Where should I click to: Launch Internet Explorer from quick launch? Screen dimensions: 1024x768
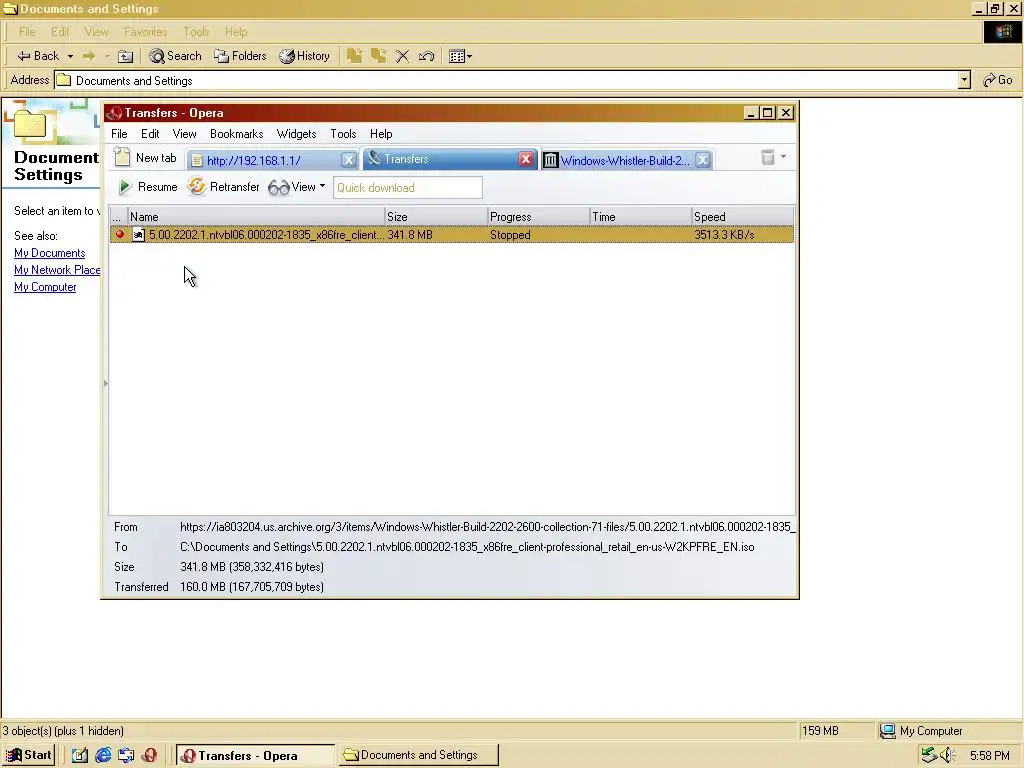(x=103, y=756)
